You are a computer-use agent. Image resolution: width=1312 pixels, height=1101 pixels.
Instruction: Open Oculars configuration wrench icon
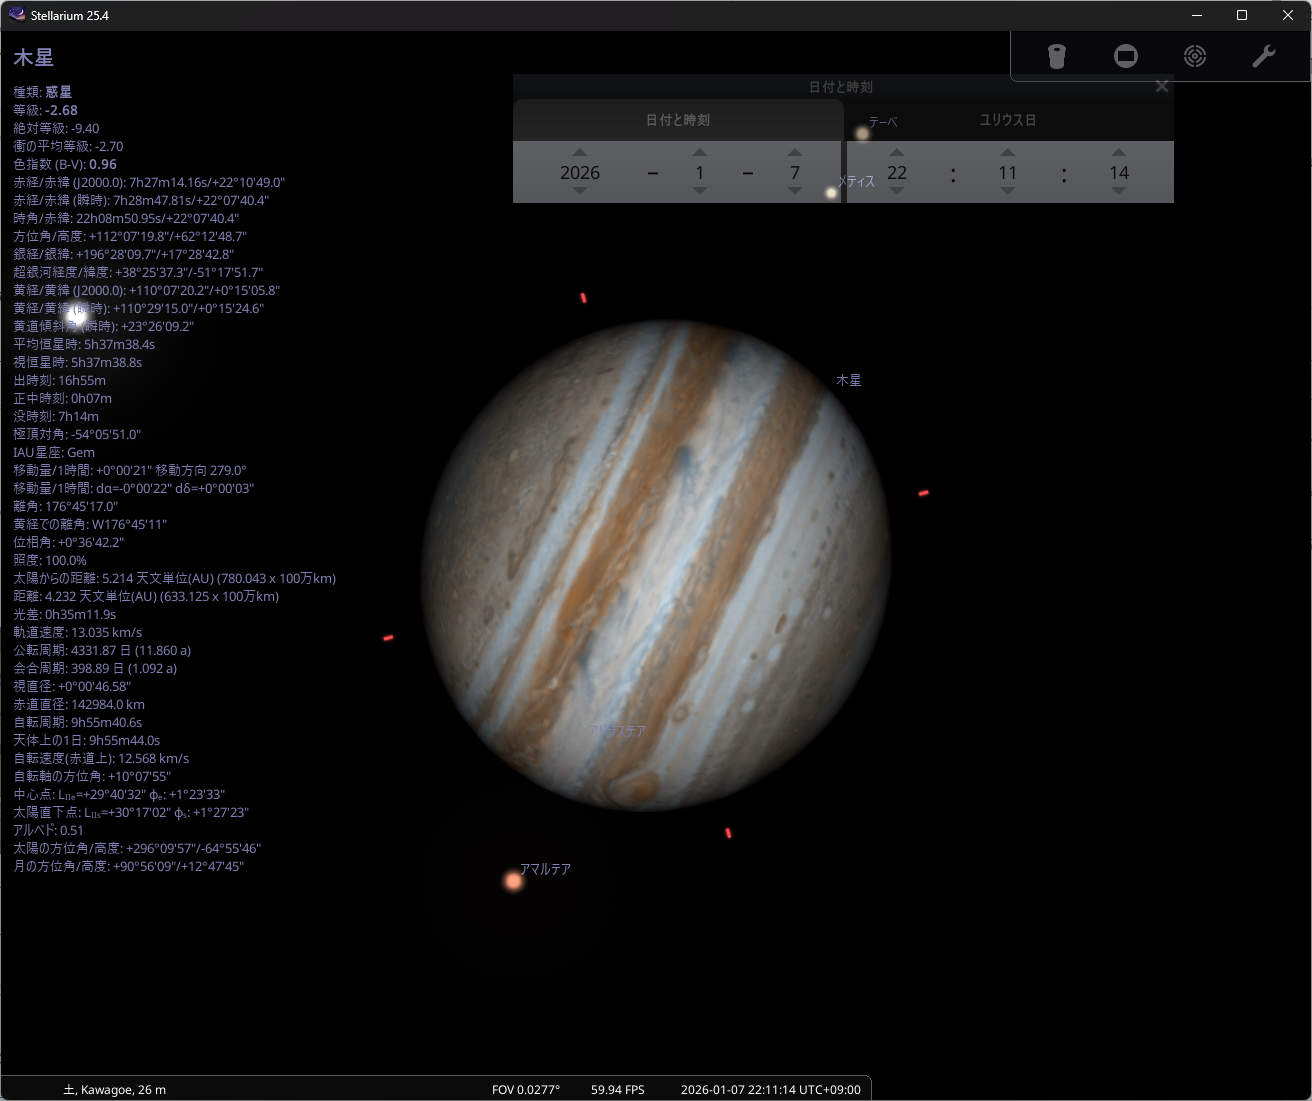(x=1264, y=56)
